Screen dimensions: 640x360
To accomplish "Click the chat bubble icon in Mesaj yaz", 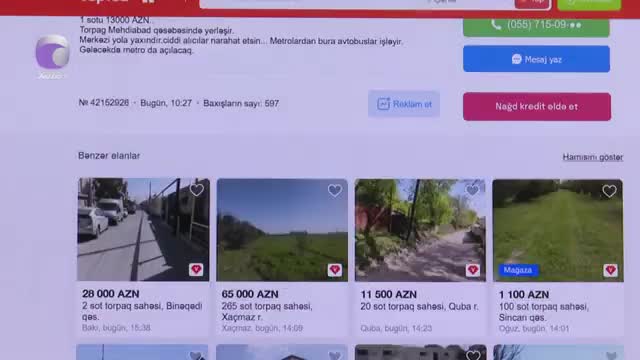I will 517,59.
